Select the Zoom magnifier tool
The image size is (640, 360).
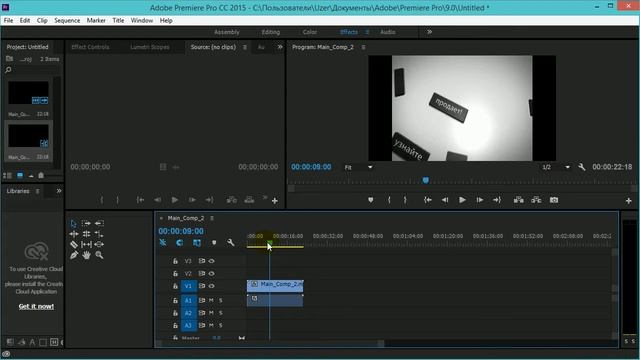99,255
